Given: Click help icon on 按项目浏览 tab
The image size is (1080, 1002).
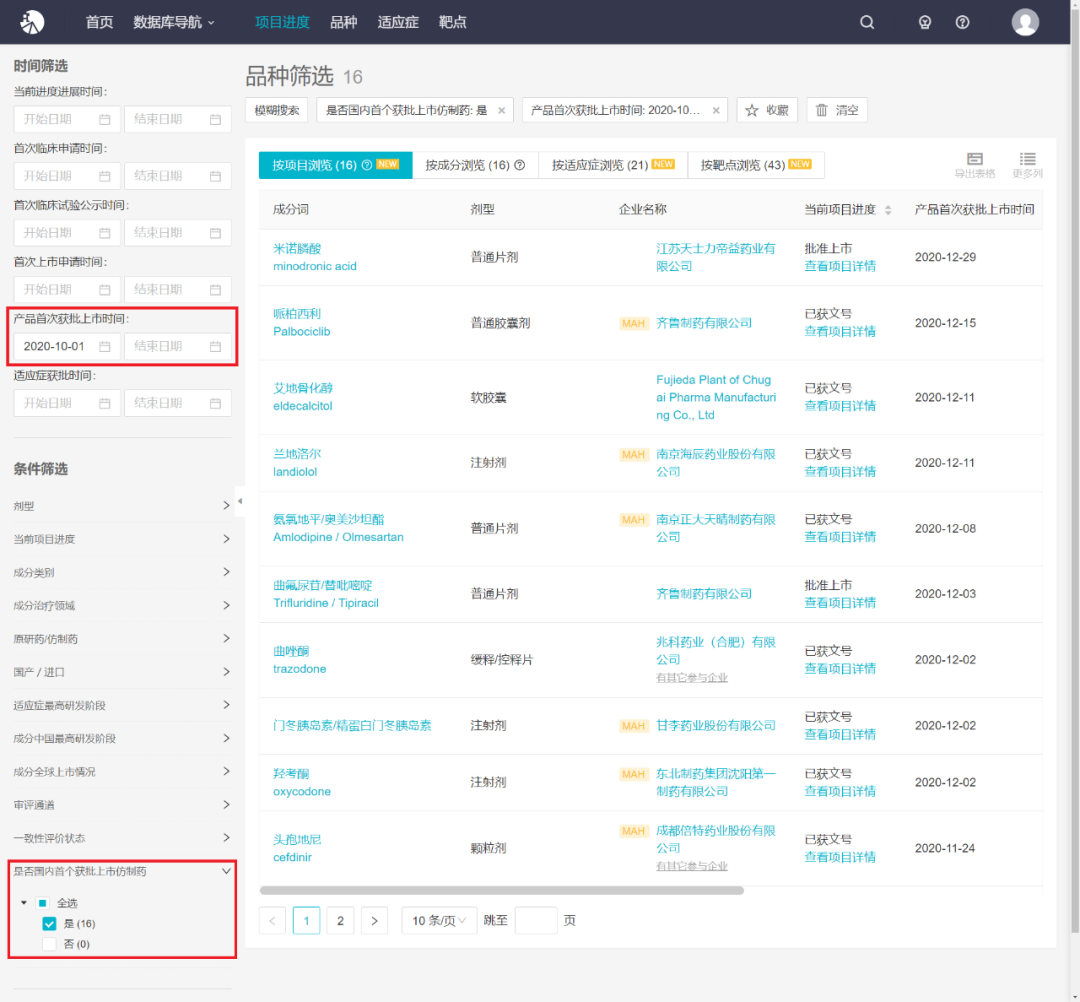Looking at the screenshot, I should (367, 165).
